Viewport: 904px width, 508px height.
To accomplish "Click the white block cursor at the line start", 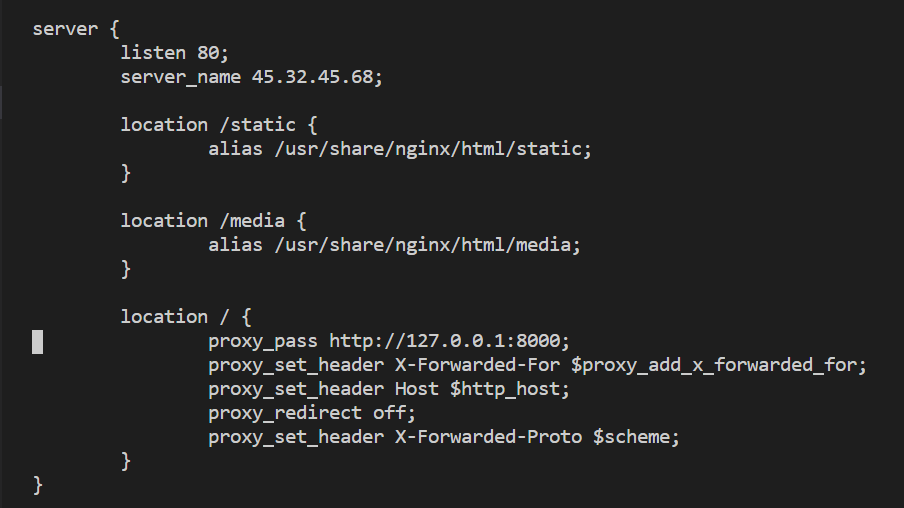I will click(37, 342).
